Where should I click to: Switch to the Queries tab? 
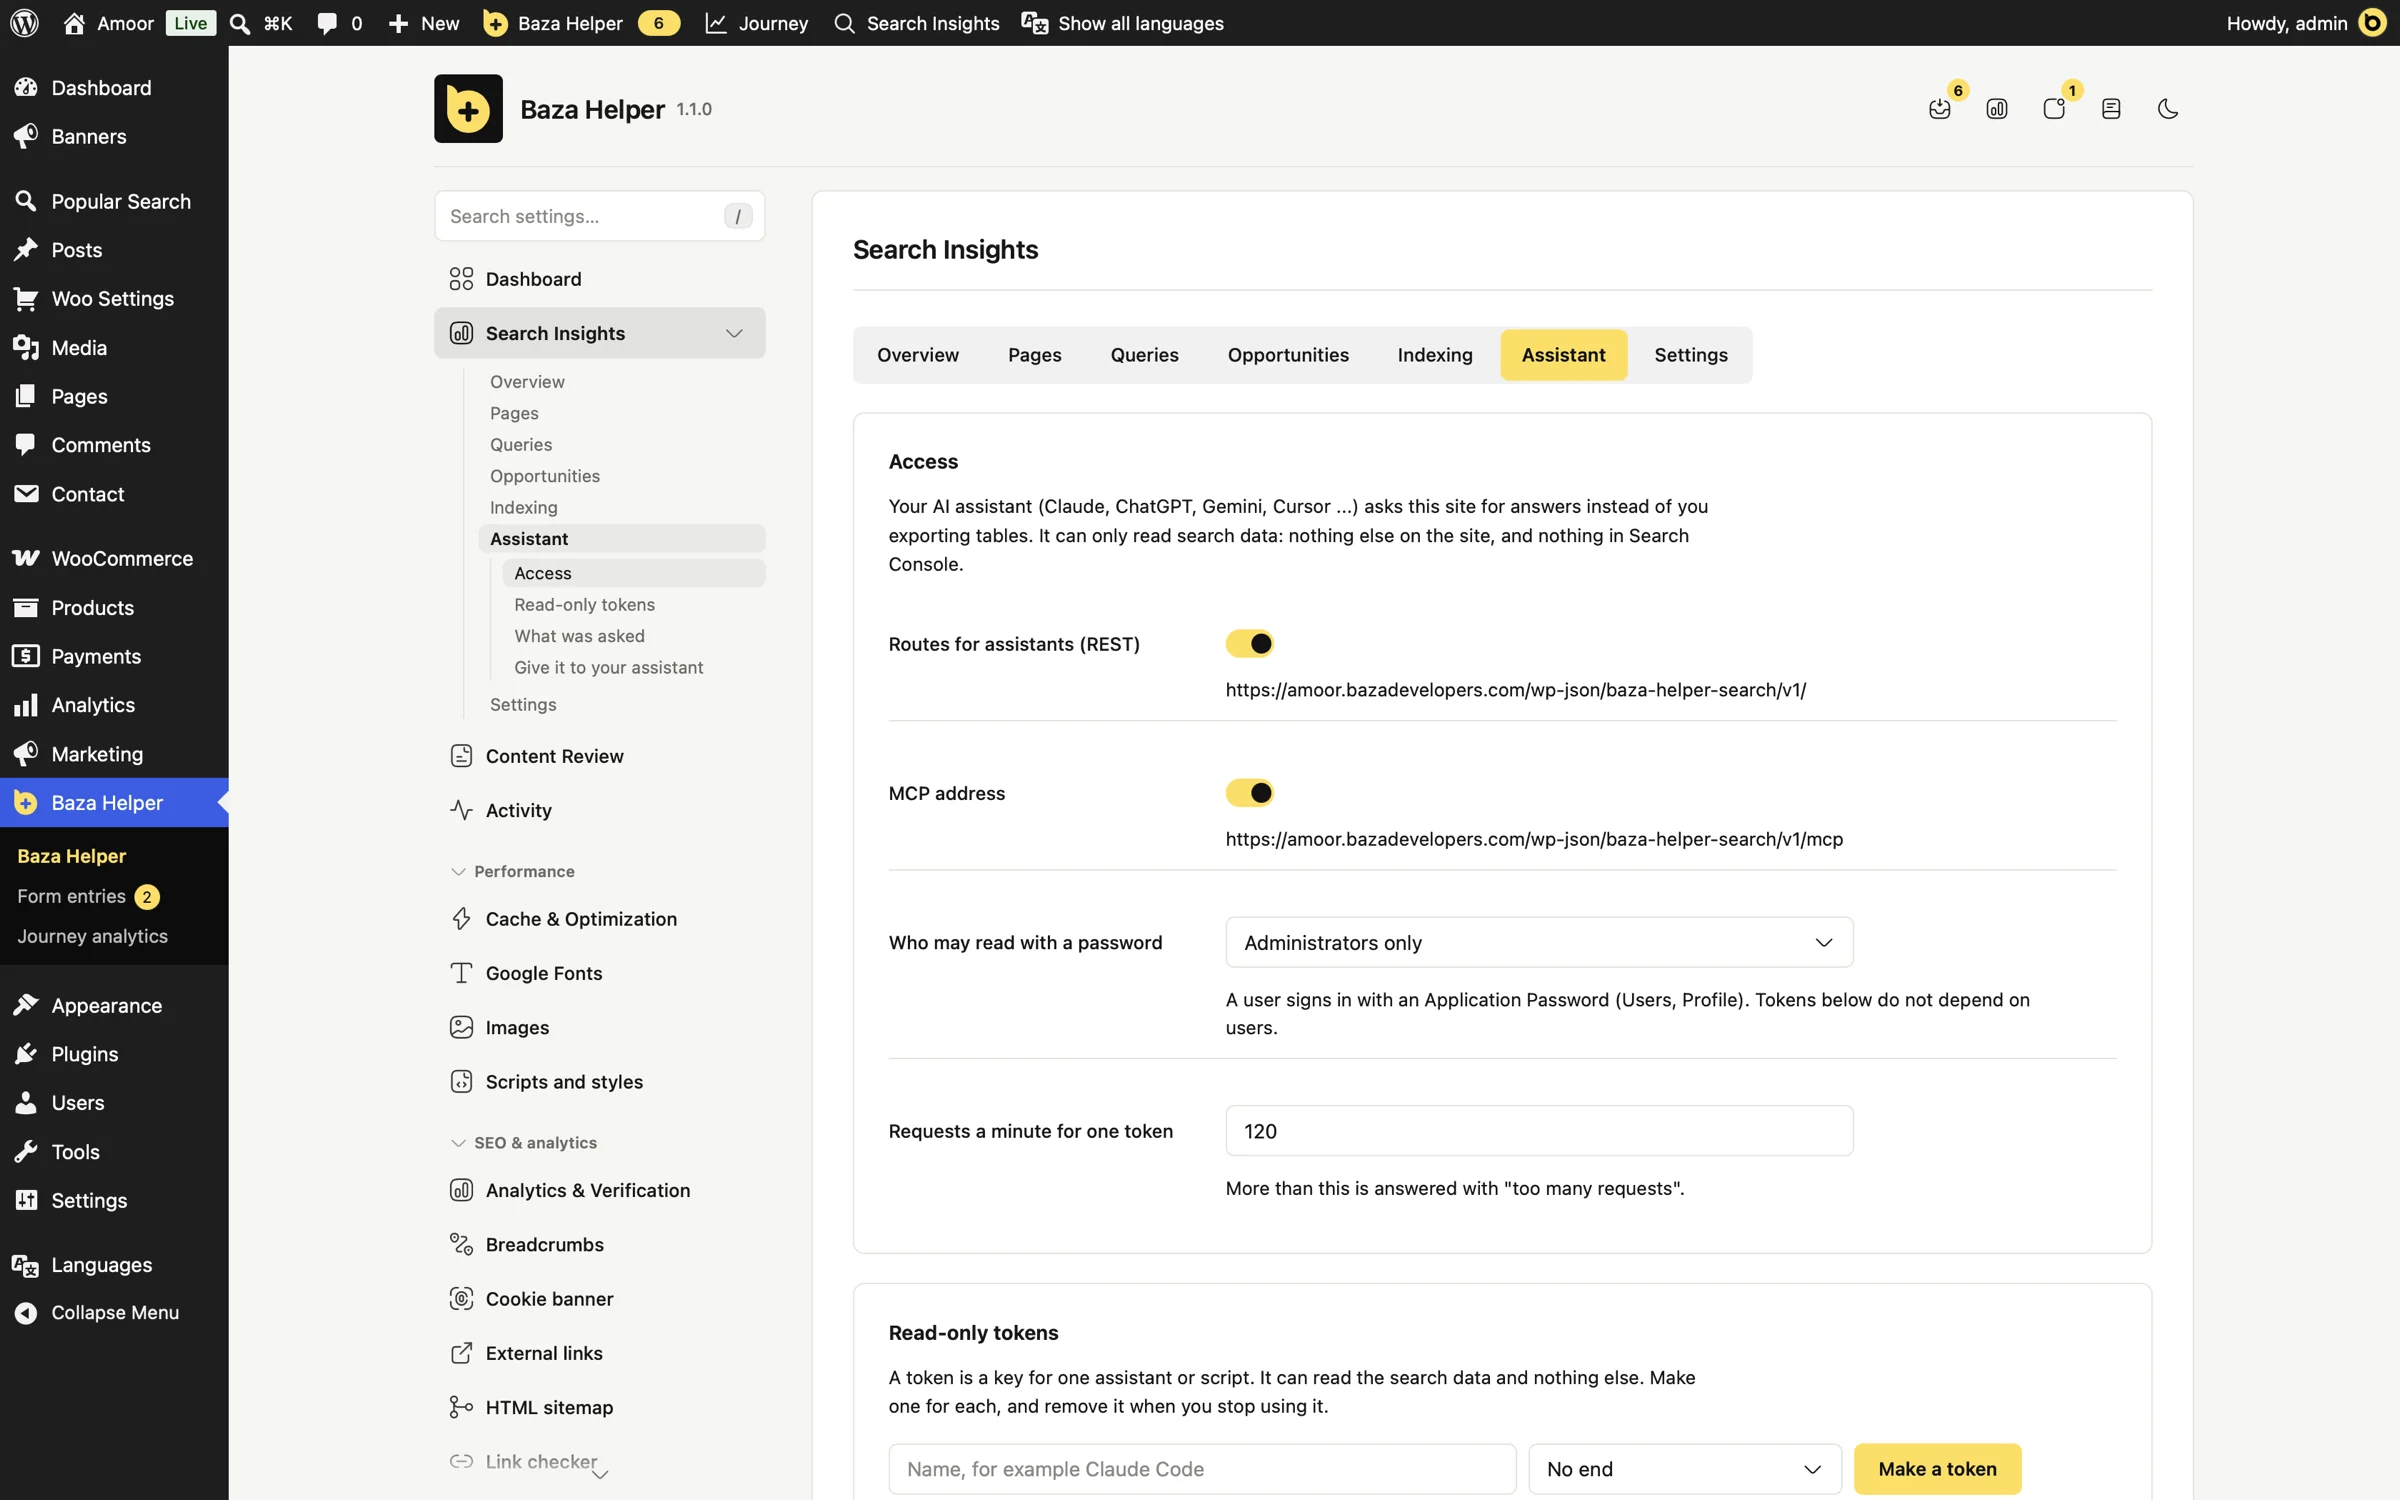1144,355
